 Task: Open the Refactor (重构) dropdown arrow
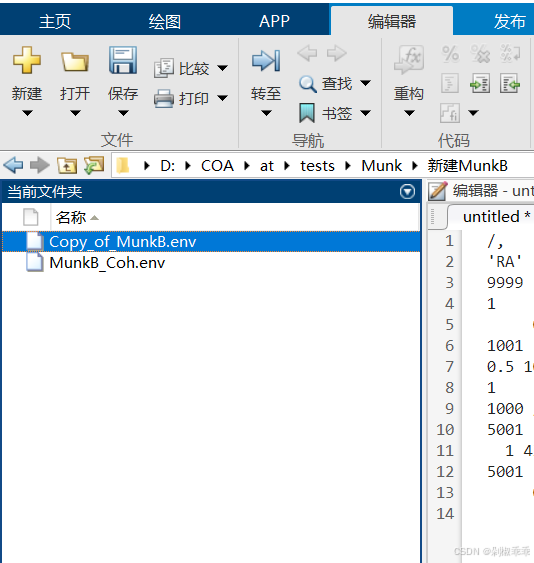coord(409,113)
